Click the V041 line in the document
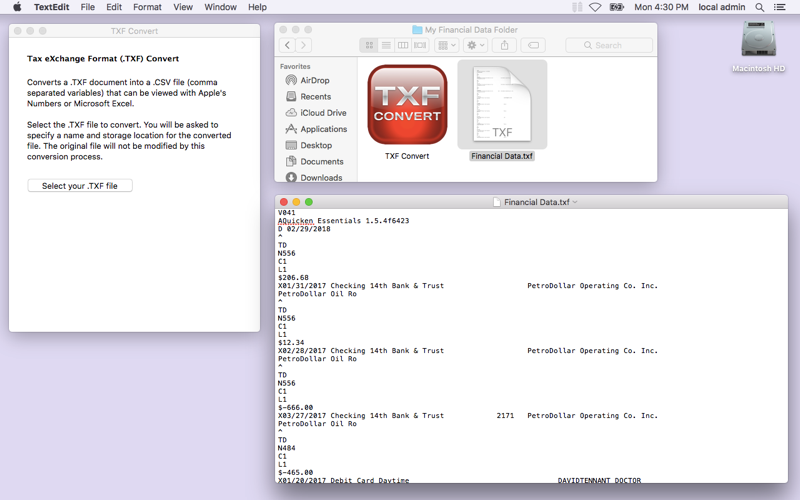This screenshot has height=500, width=800. tap(286, 212)
